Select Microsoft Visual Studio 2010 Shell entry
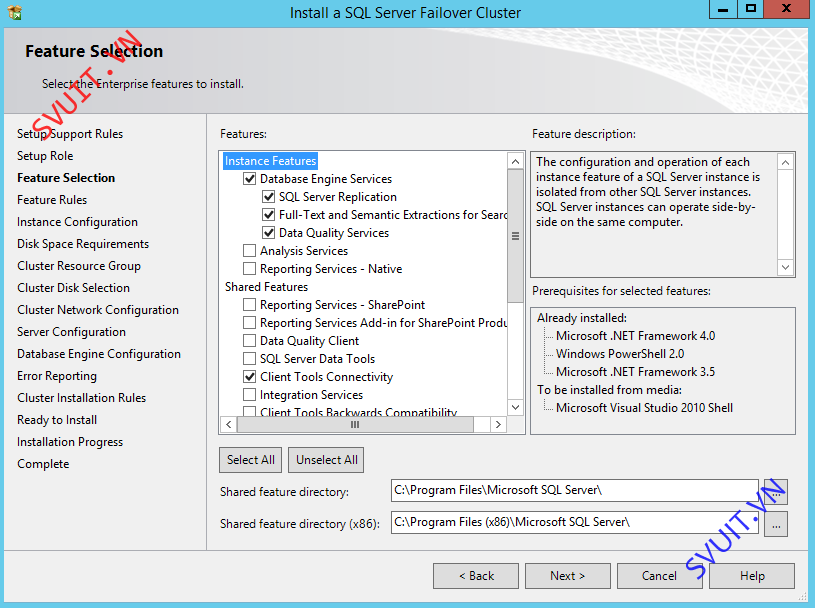This screenshot has width=815, height=608. pyautogui.click(x=644, y=408)
